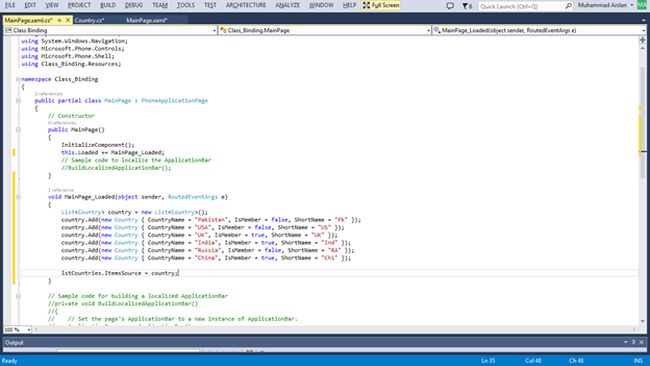Close the MainPage.xaml.cs tab
This screenshot has width=650, height=366.
[68, 20]
